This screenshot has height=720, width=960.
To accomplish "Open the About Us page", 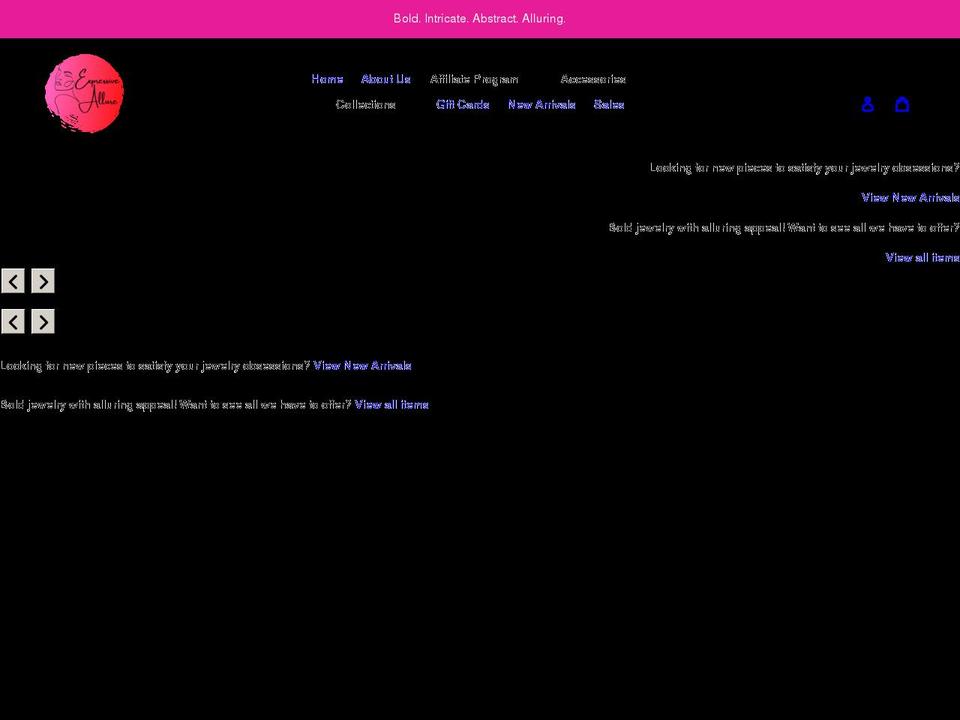I will (x=385, y=79).
